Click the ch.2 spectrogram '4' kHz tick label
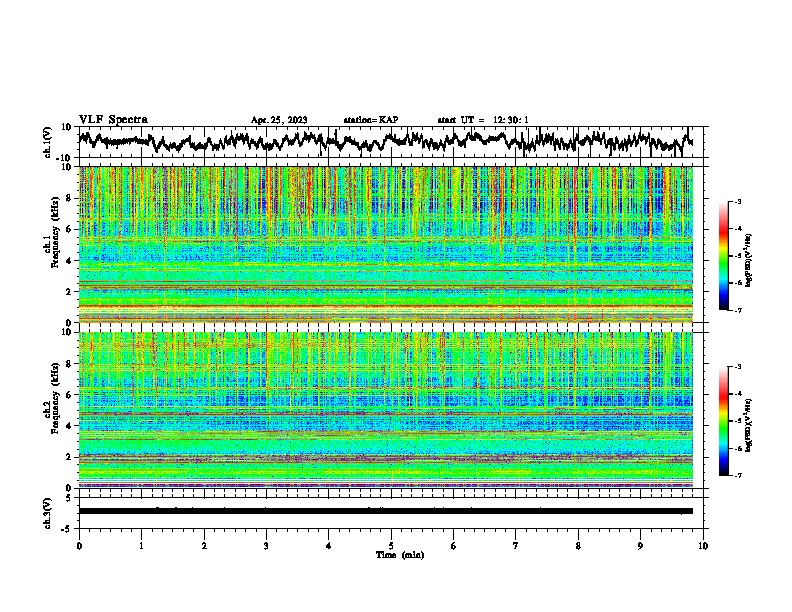Image resolution: width=792 pixels, height=612 pixels. (69, 426)
